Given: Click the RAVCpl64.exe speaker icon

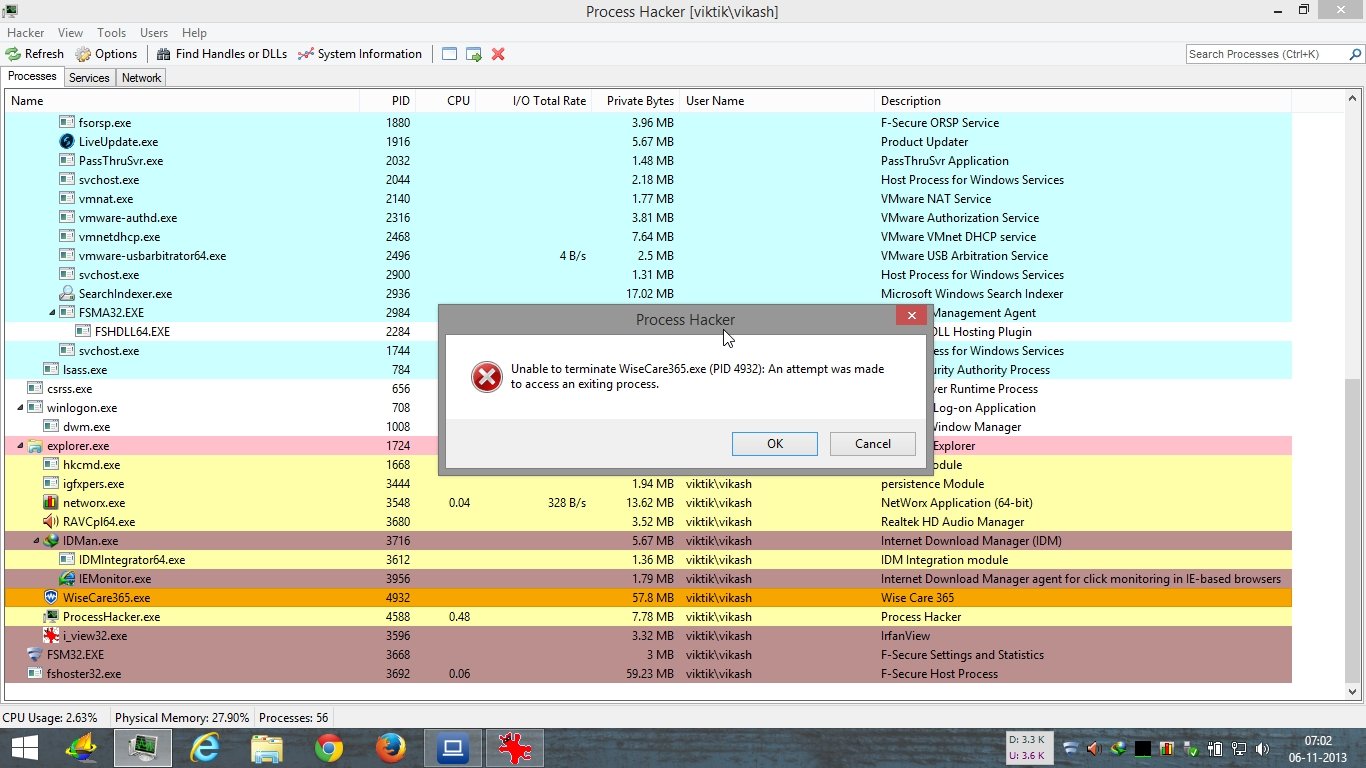Looking at the screenshot, I should [51, 522].
